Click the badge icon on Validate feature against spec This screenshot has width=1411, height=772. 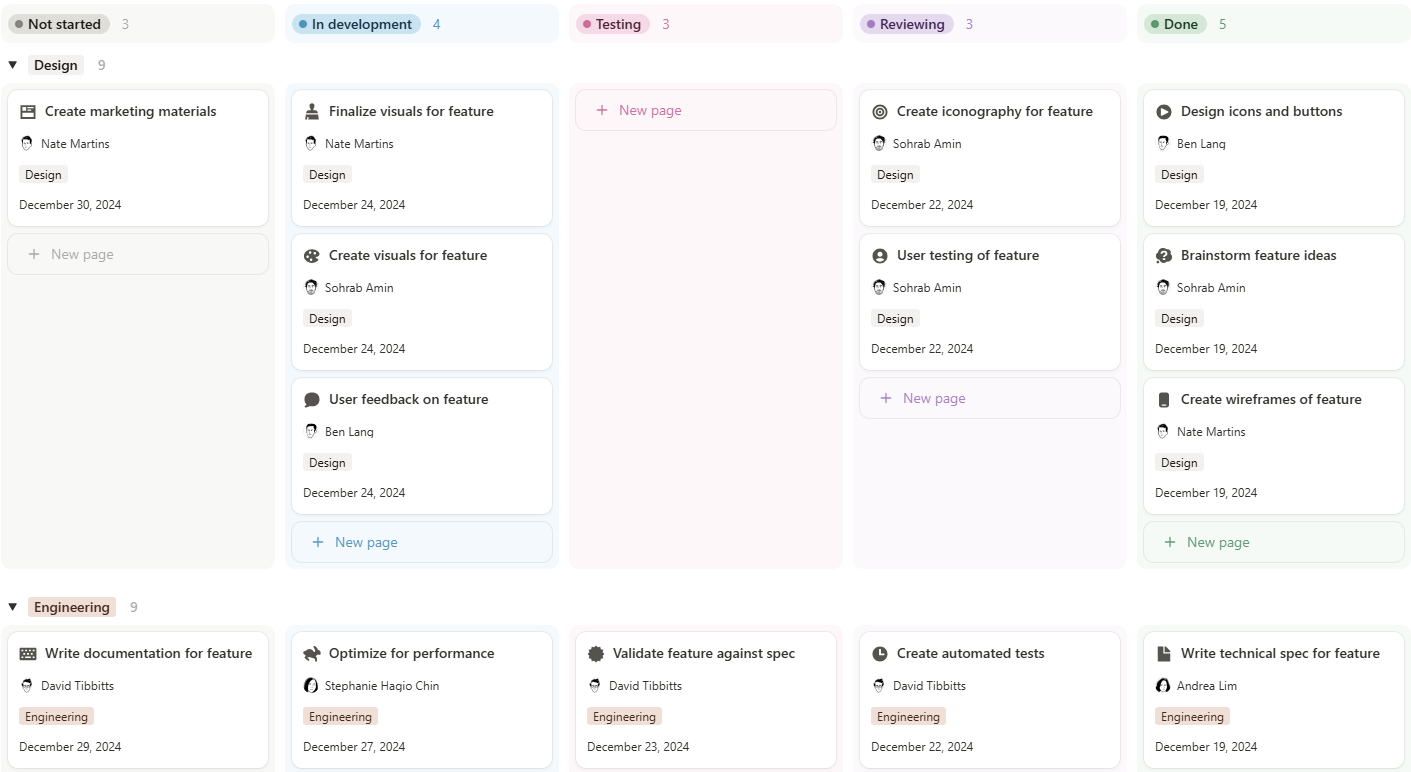tap(596, 654)
